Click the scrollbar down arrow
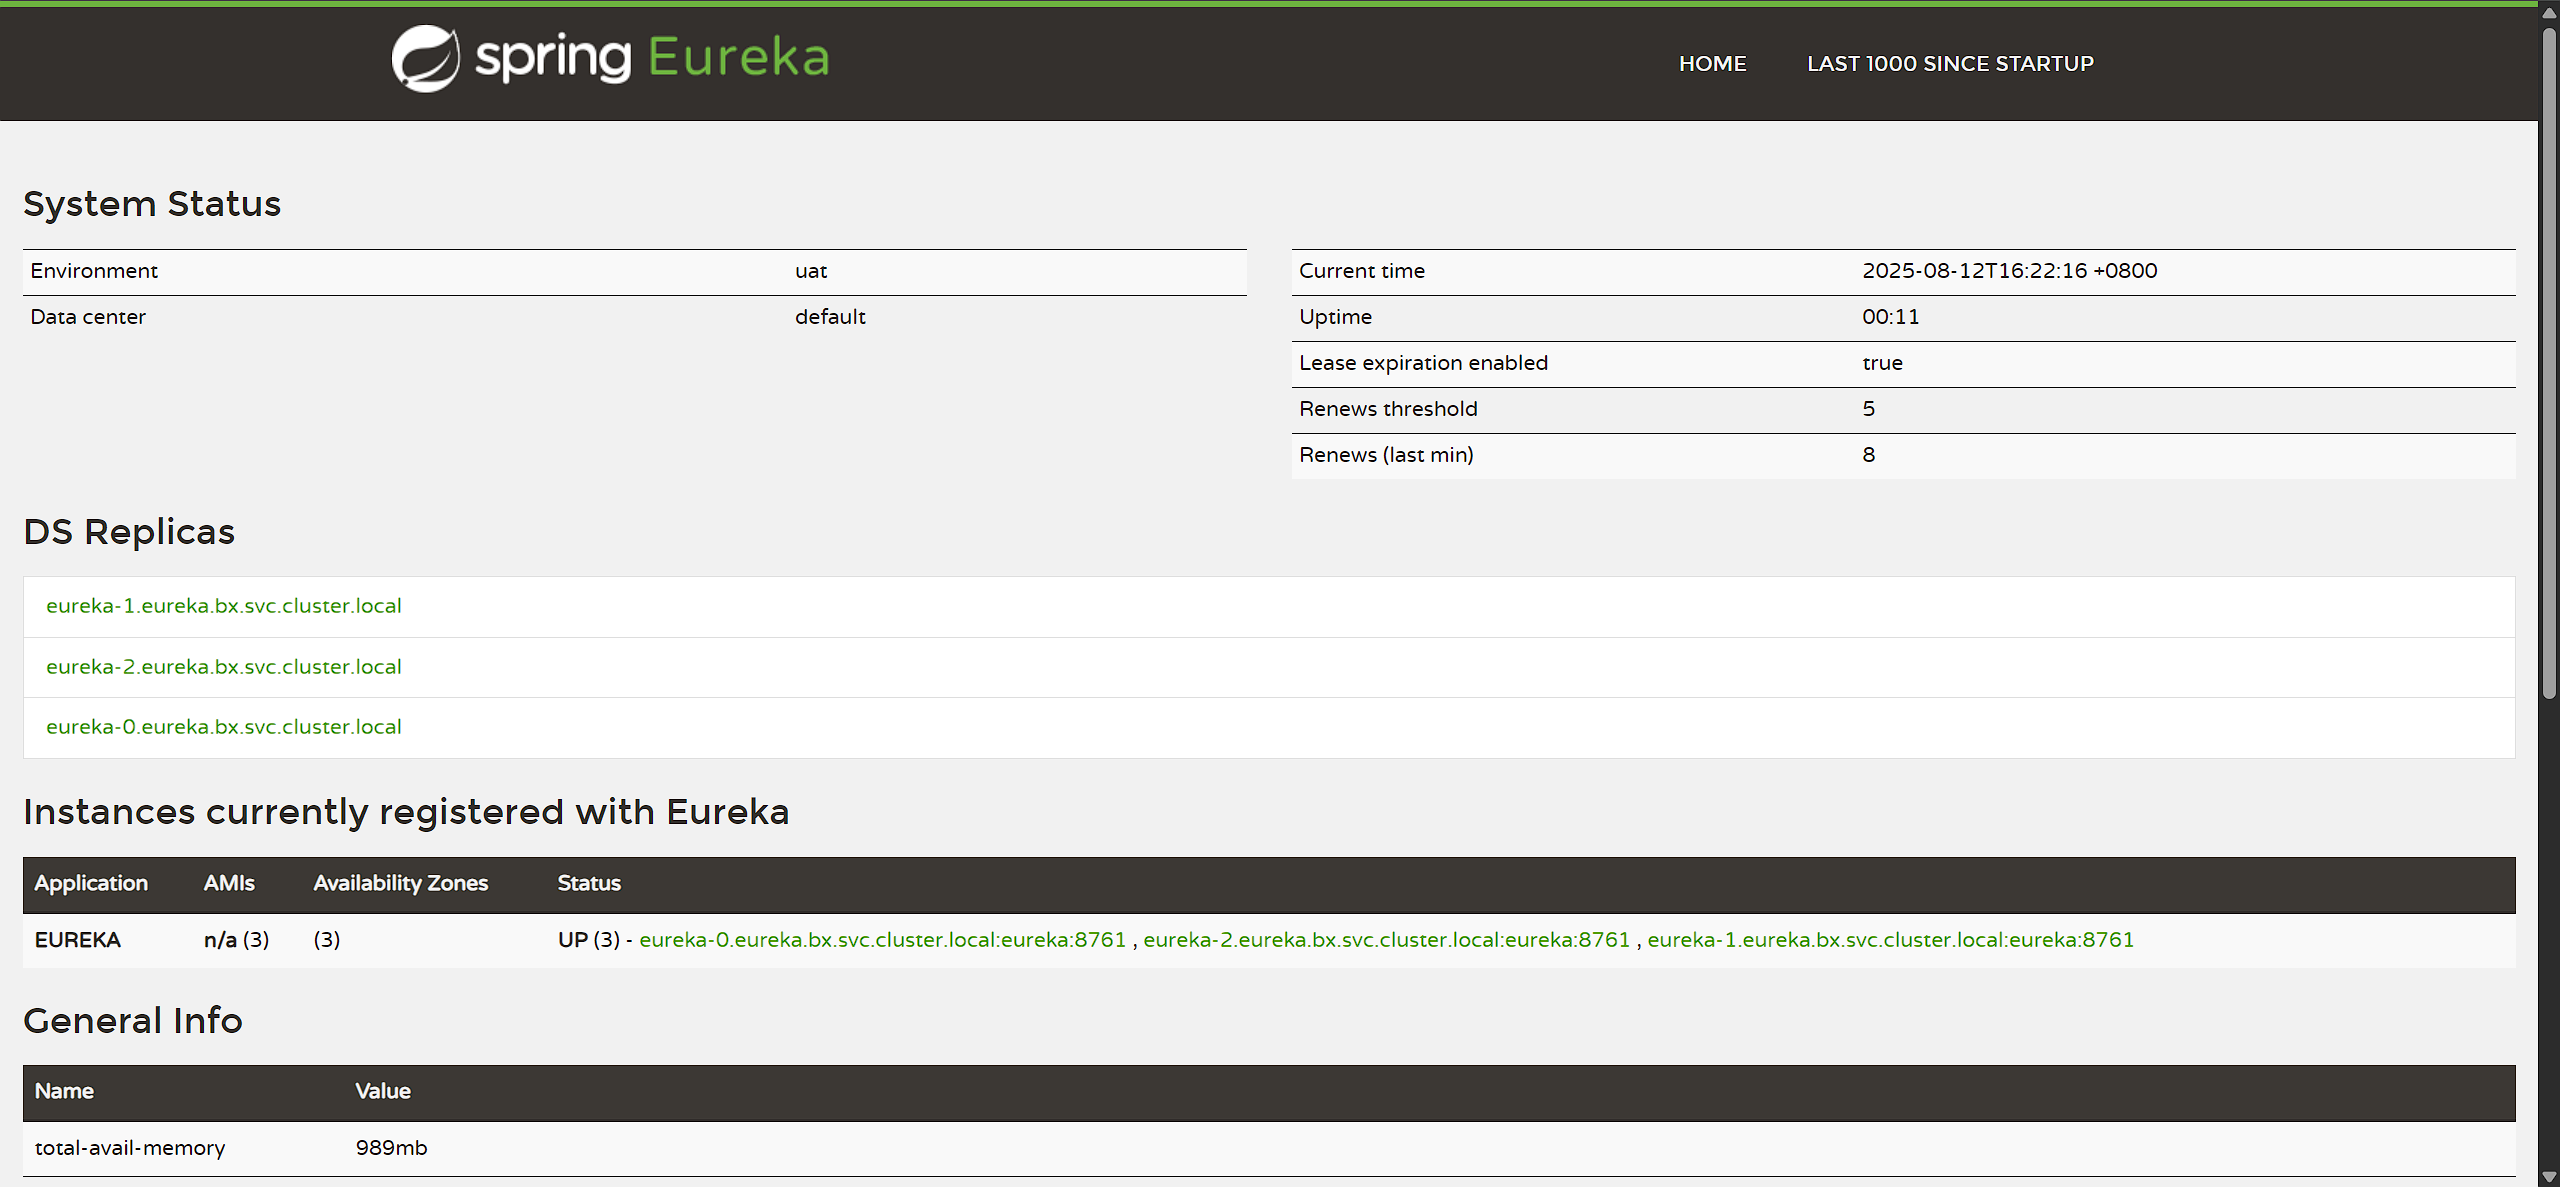The image size is (2560, 1187). click(x=2549, y=1177)
